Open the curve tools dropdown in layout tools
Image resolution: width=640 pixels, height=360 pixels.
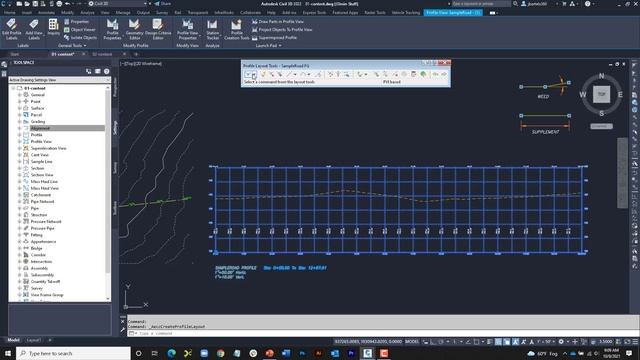[309, 74]
